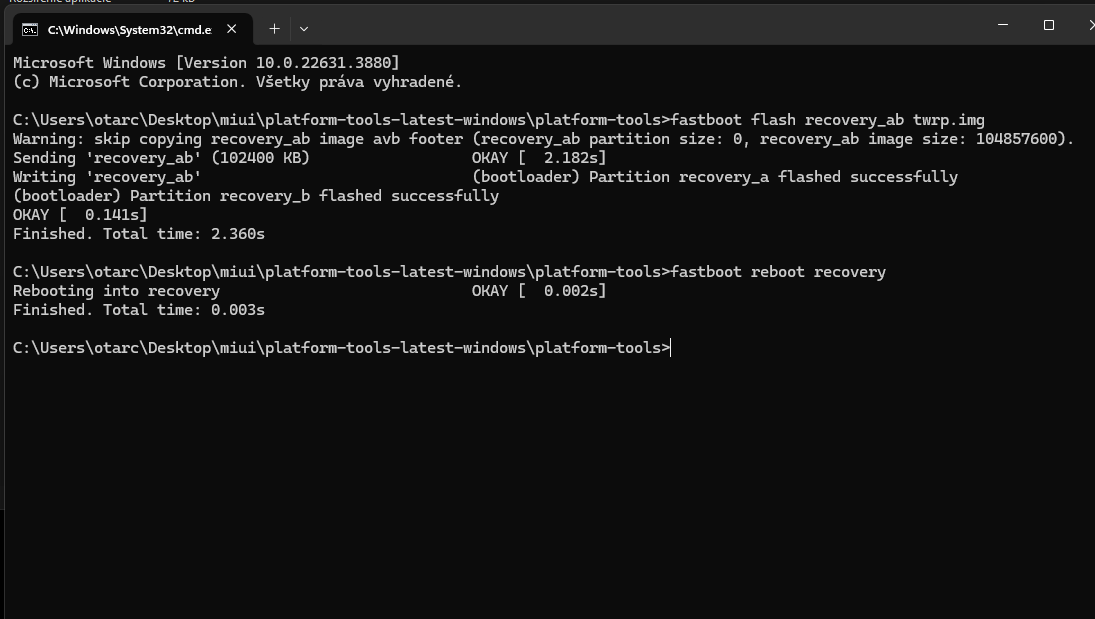Close the cmd.exe terminal tab
Viewport: 1095px width, 619px height.
(x=232, y=29)
